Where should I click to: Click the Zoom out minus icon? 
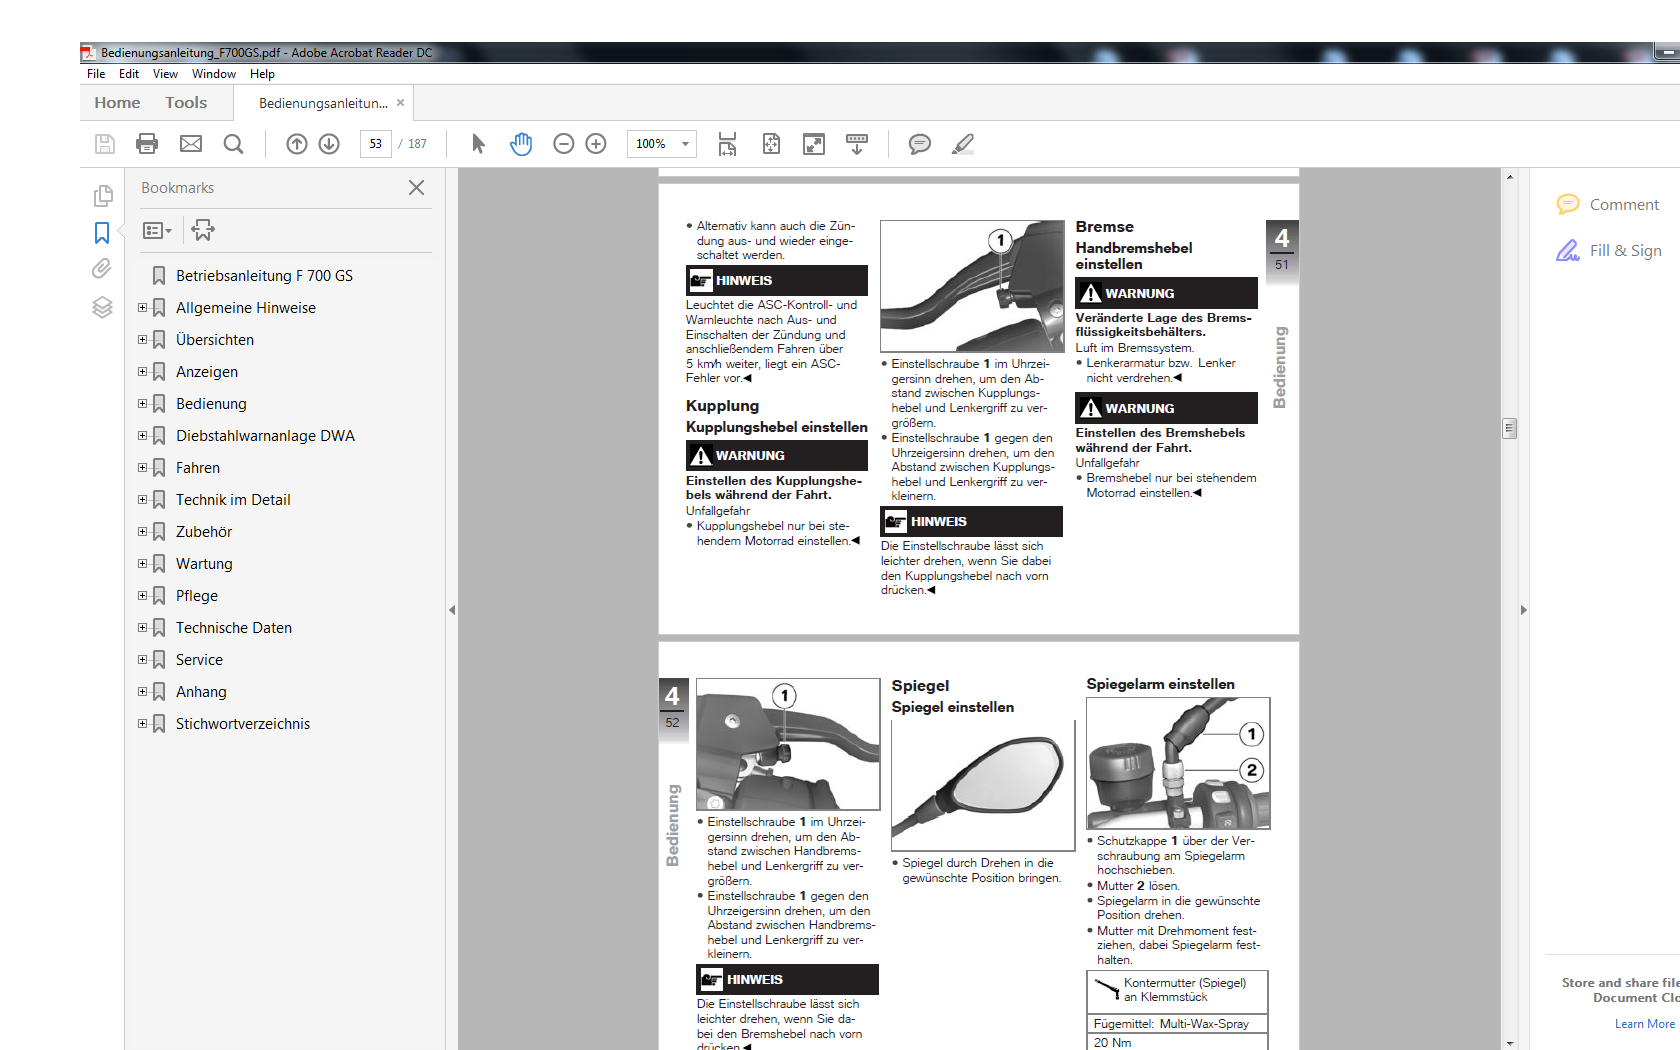(564, 144)
